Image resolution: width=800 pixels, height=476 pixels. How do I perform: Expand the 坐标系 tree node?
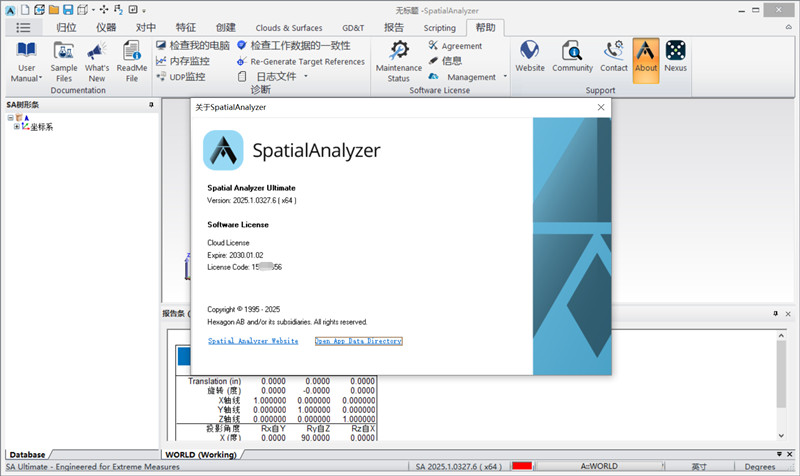tap(17, 127)
